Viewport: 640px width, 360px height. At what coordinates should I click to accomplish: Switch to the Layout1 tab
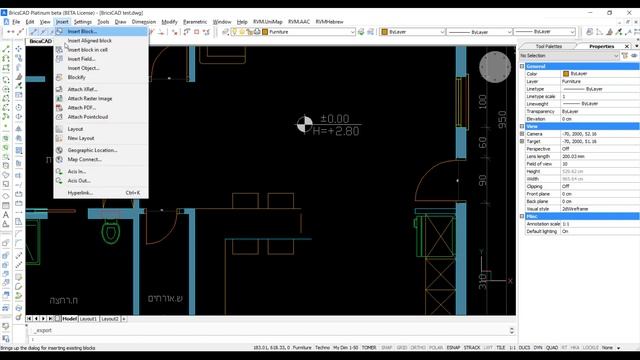pos(88,318)
